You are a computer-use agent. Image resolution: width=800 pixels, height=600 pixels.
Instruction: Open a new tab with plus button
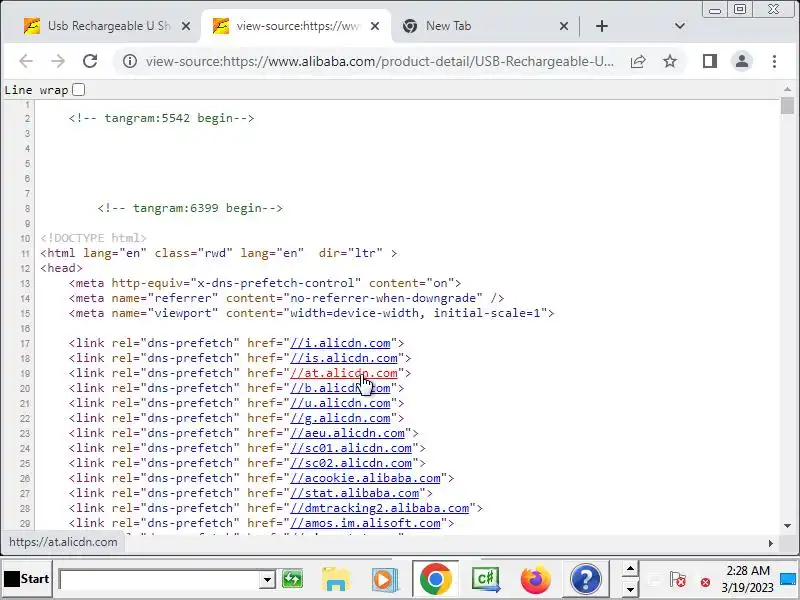[x=602, y=26]
